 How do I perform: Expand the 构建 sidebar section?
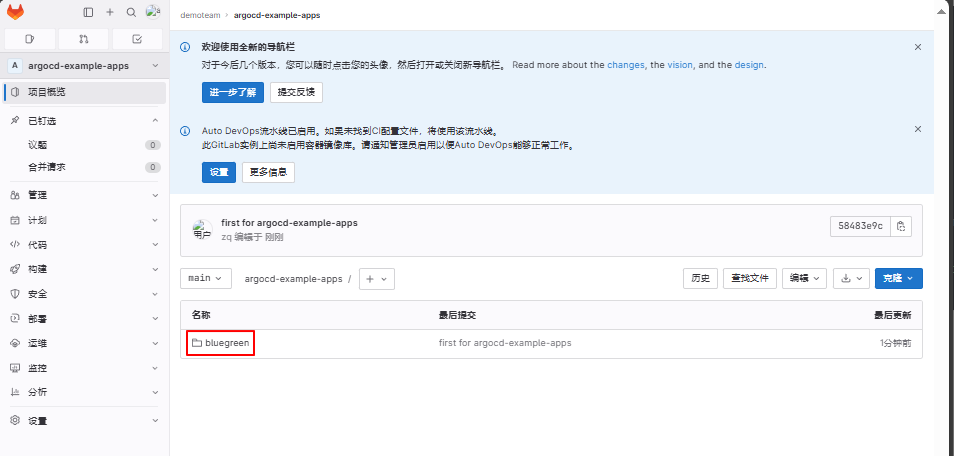pos(85,269)
